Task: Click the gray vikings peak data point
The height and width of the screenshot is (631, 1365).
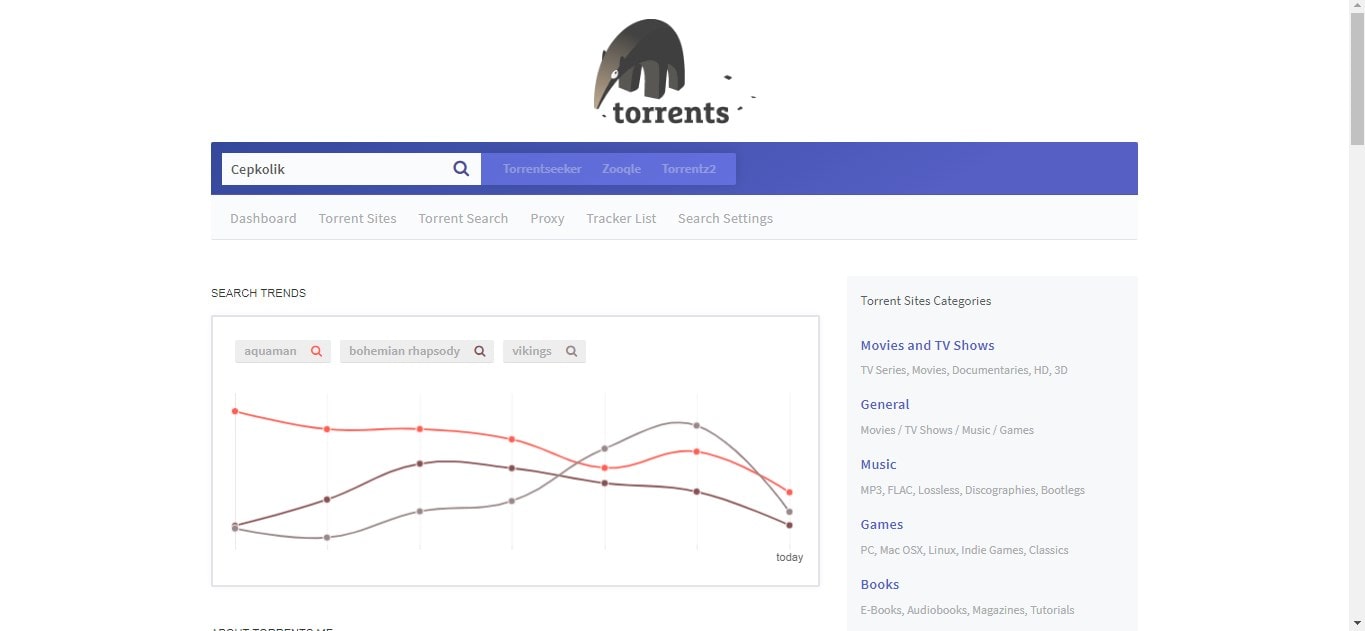Action: (x=697, y=426)
